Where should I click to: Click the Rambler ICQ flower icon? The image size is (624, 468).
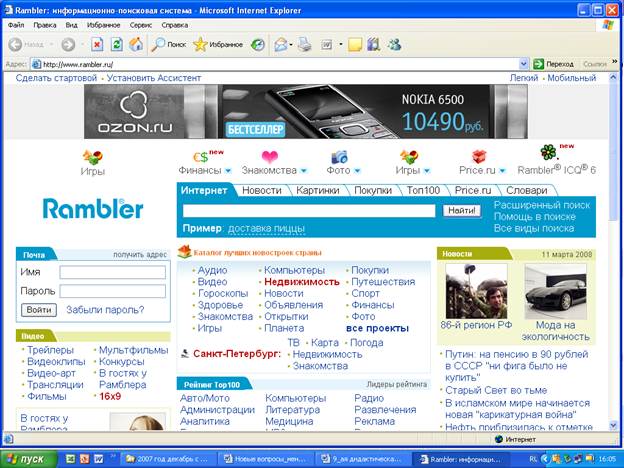pos(548,152)
